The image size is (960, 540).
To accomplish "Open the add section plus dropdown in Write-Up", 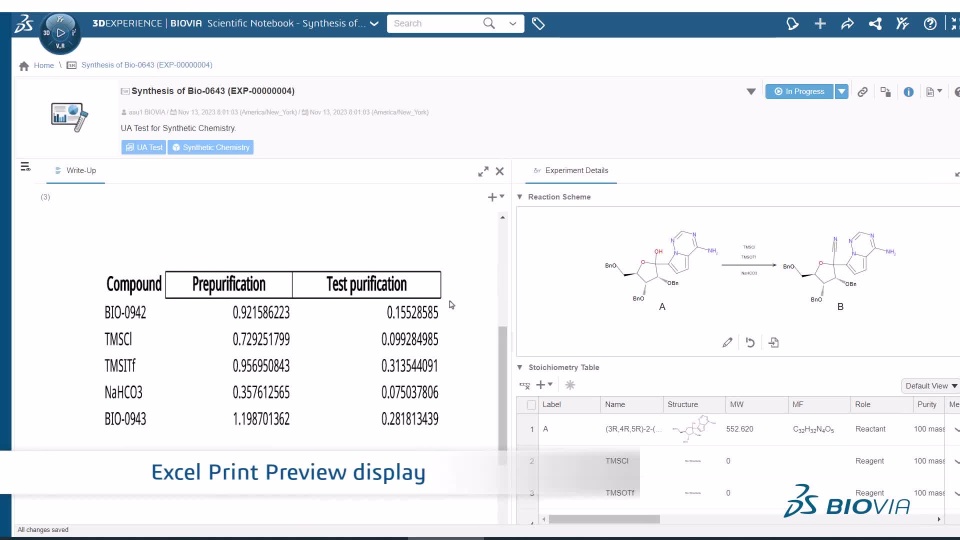I will tap(495, 197).
